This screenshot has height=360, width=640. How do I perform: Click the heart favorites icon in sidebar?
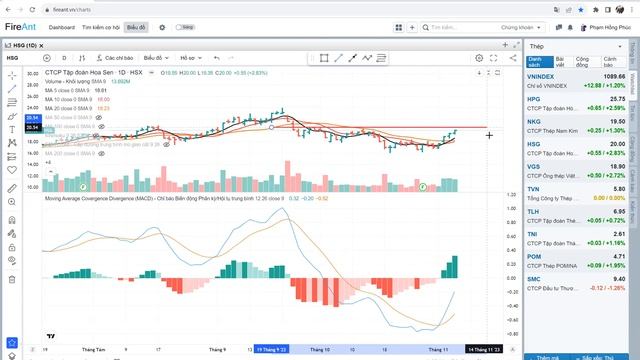[12, 170]
